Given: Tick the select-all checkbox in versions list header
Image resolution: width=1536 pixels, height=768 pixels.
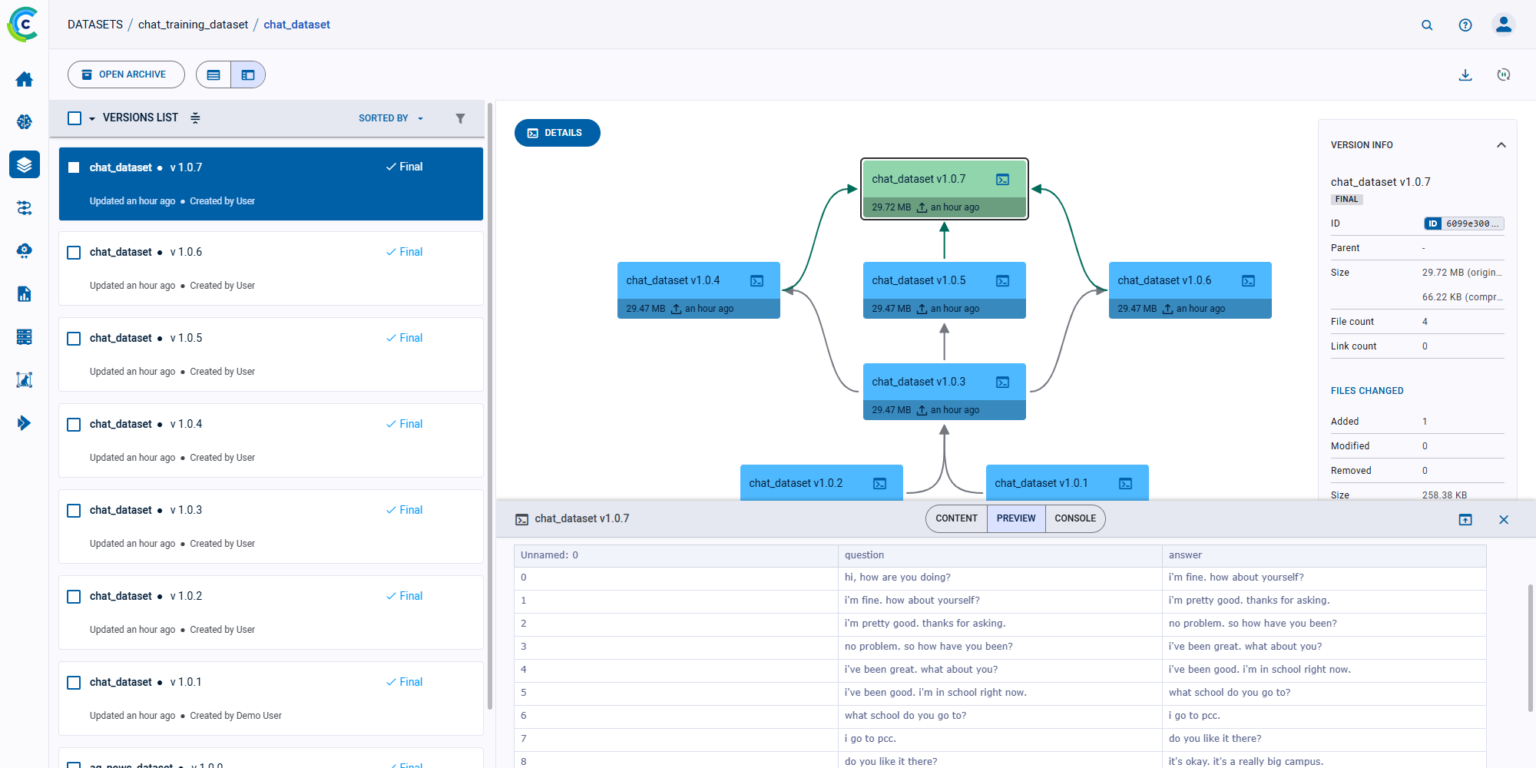Looking at the screenshot, I should [73, 117].
